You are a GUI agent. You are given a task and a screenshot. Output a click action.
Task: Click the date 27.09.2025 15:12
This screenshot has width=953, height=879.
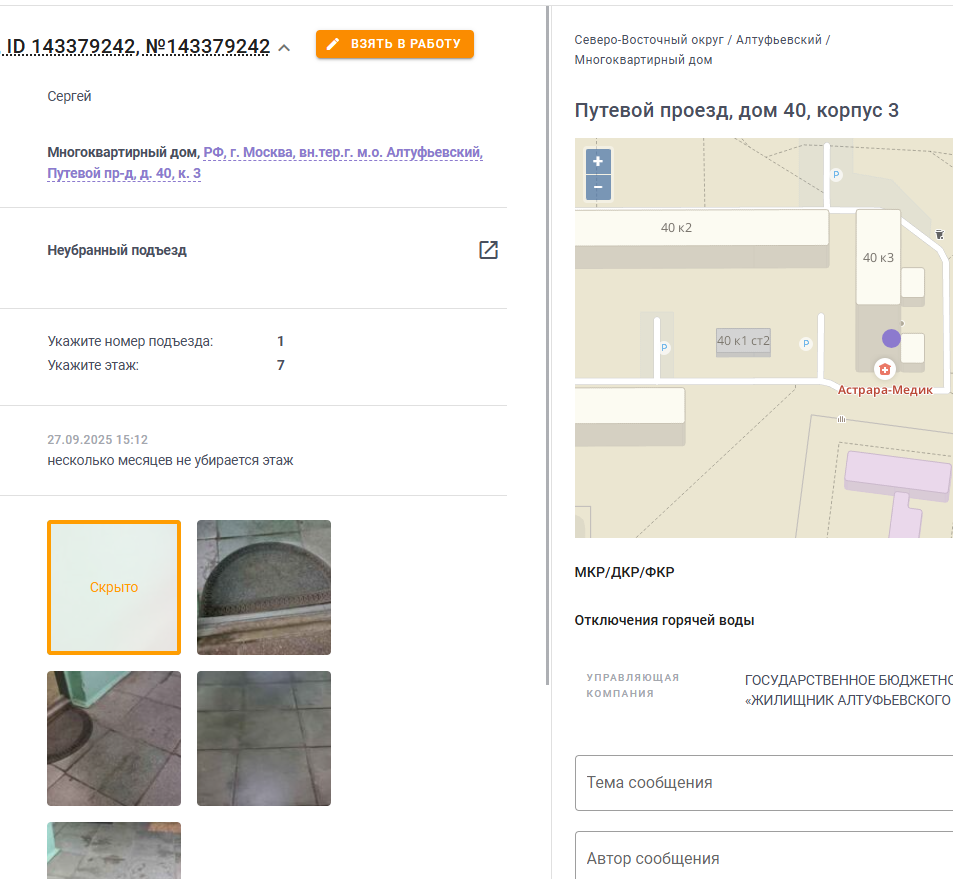(x=97, y=440)
